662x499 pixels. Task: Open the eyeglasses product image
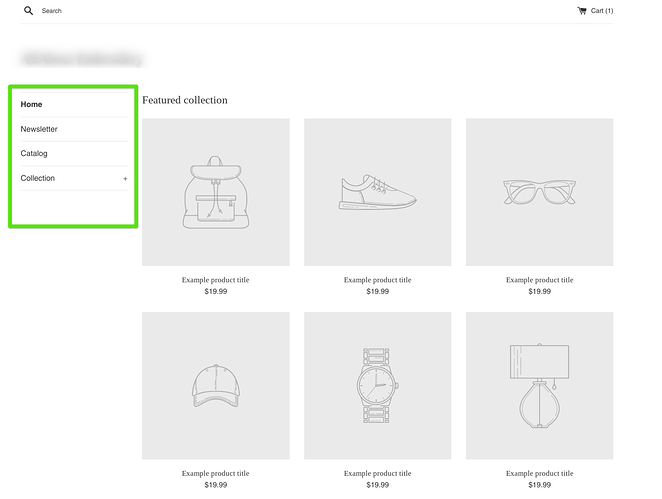click(540, 192)
